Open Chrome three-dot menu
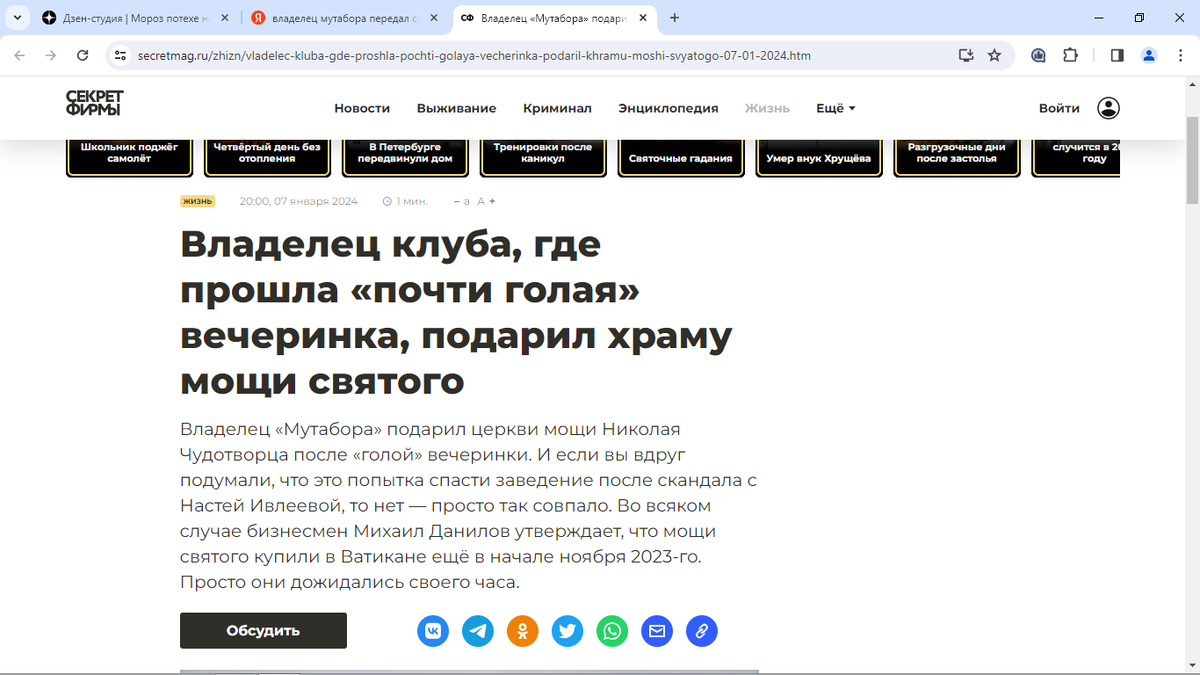Image resolution: width=1200 pixels, height=675 pixels. click(1179, 56)
